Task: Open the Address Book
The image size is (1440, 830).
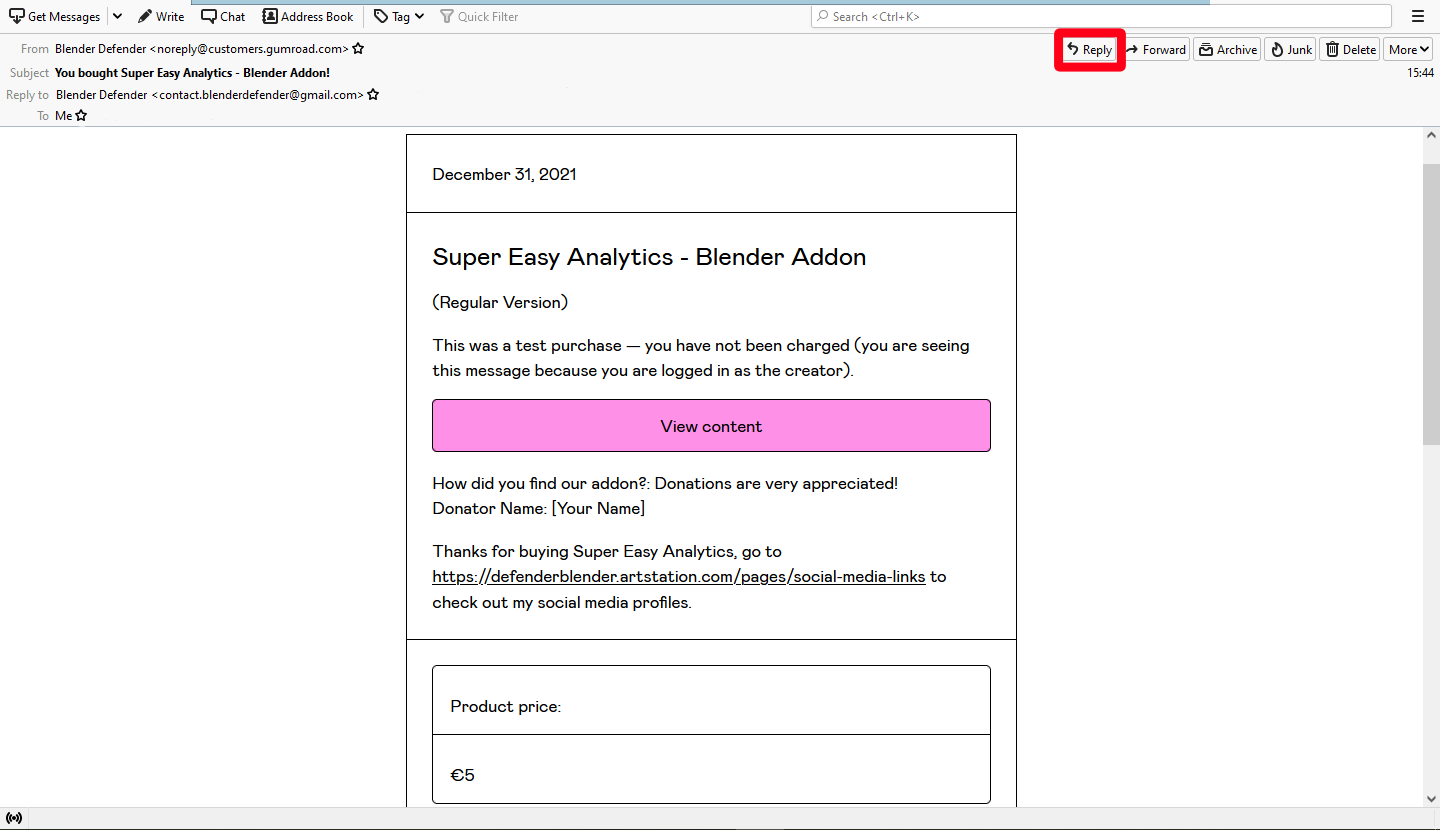Action: click(x=308, y=16)
